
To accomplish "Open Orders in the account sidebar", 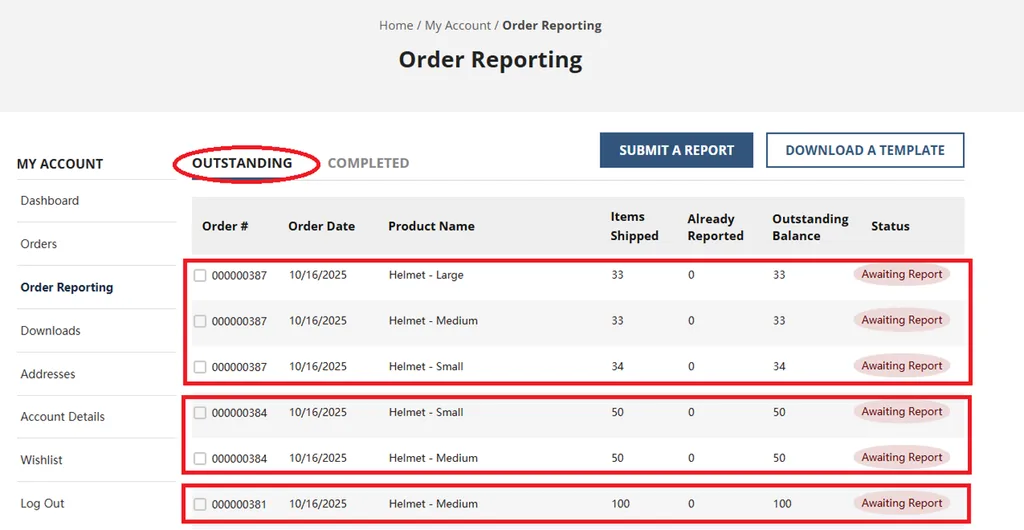I will coord(39,244).
